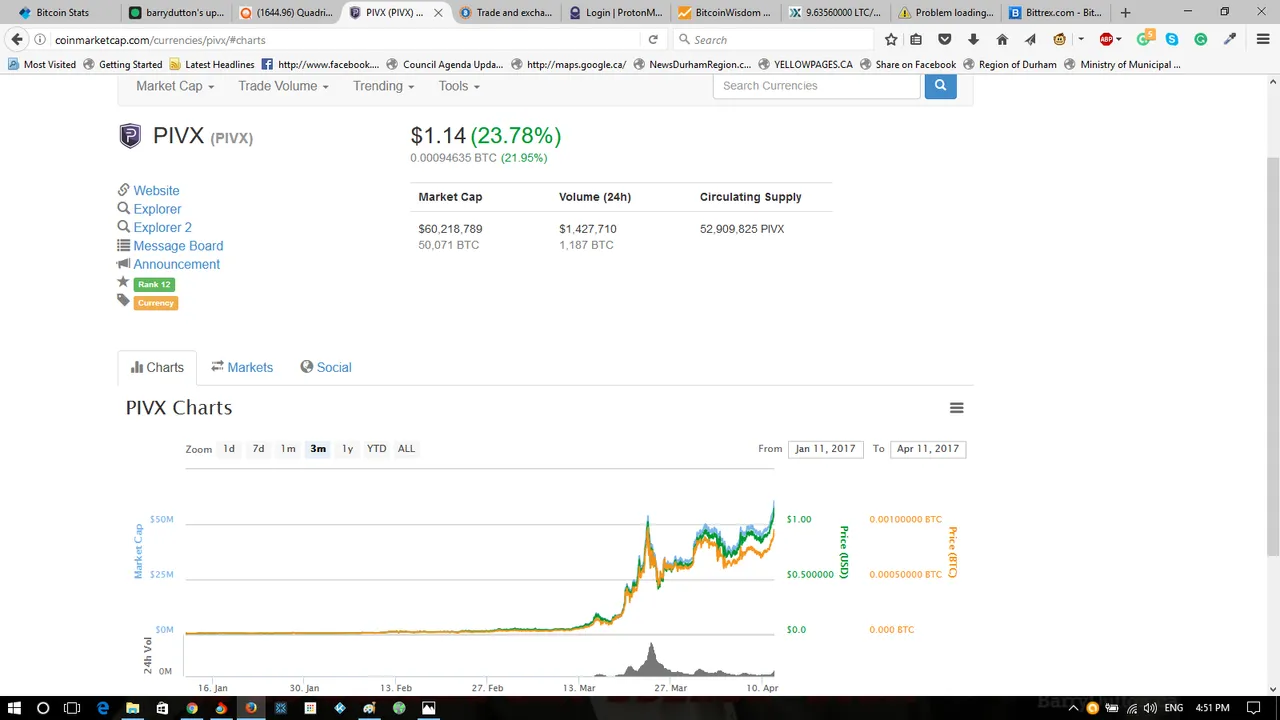Click the orange Currency tag
Image resolution: width=1280 pixels, height=720 pixels.
click(155, 303)
